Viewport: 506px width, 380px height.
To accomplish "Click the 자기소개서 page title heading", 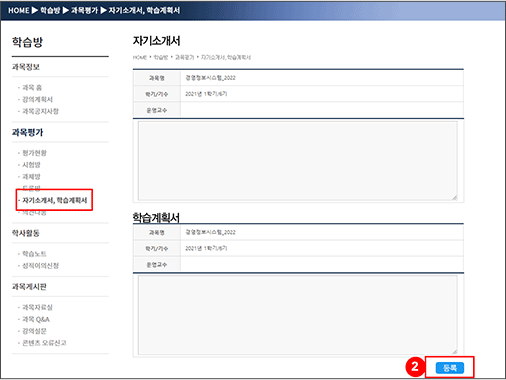I will tap(156, 41).
